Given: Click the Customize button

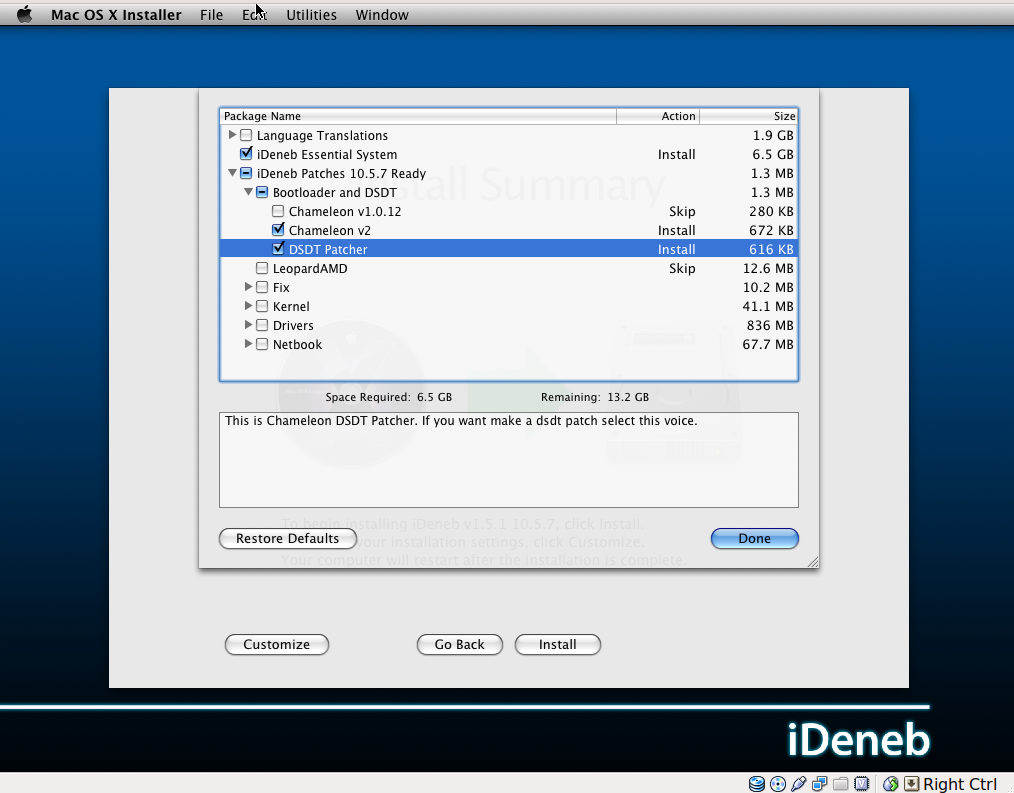Looking at the screenshot, I should (x=277, y=645).
